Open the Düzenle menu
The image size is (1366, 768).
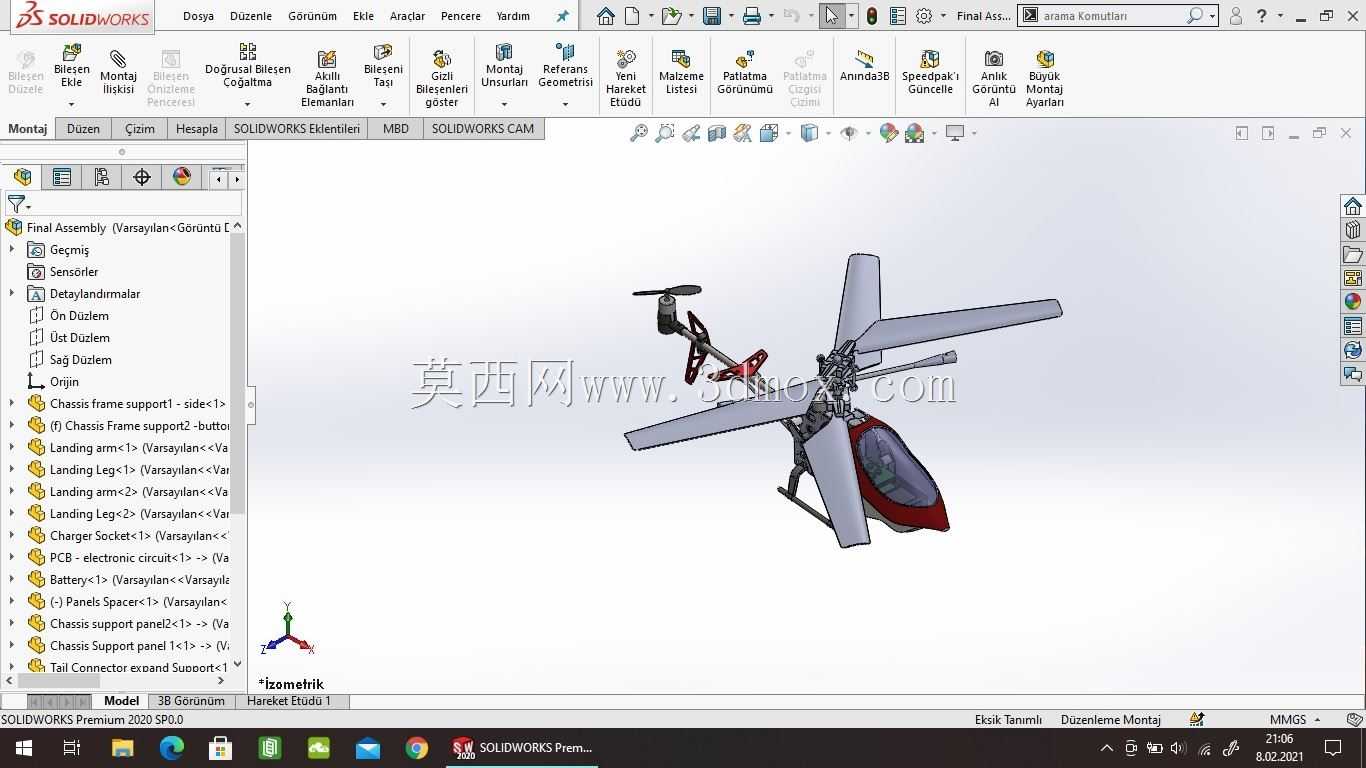pyautogui.click(x=250, y=16)
